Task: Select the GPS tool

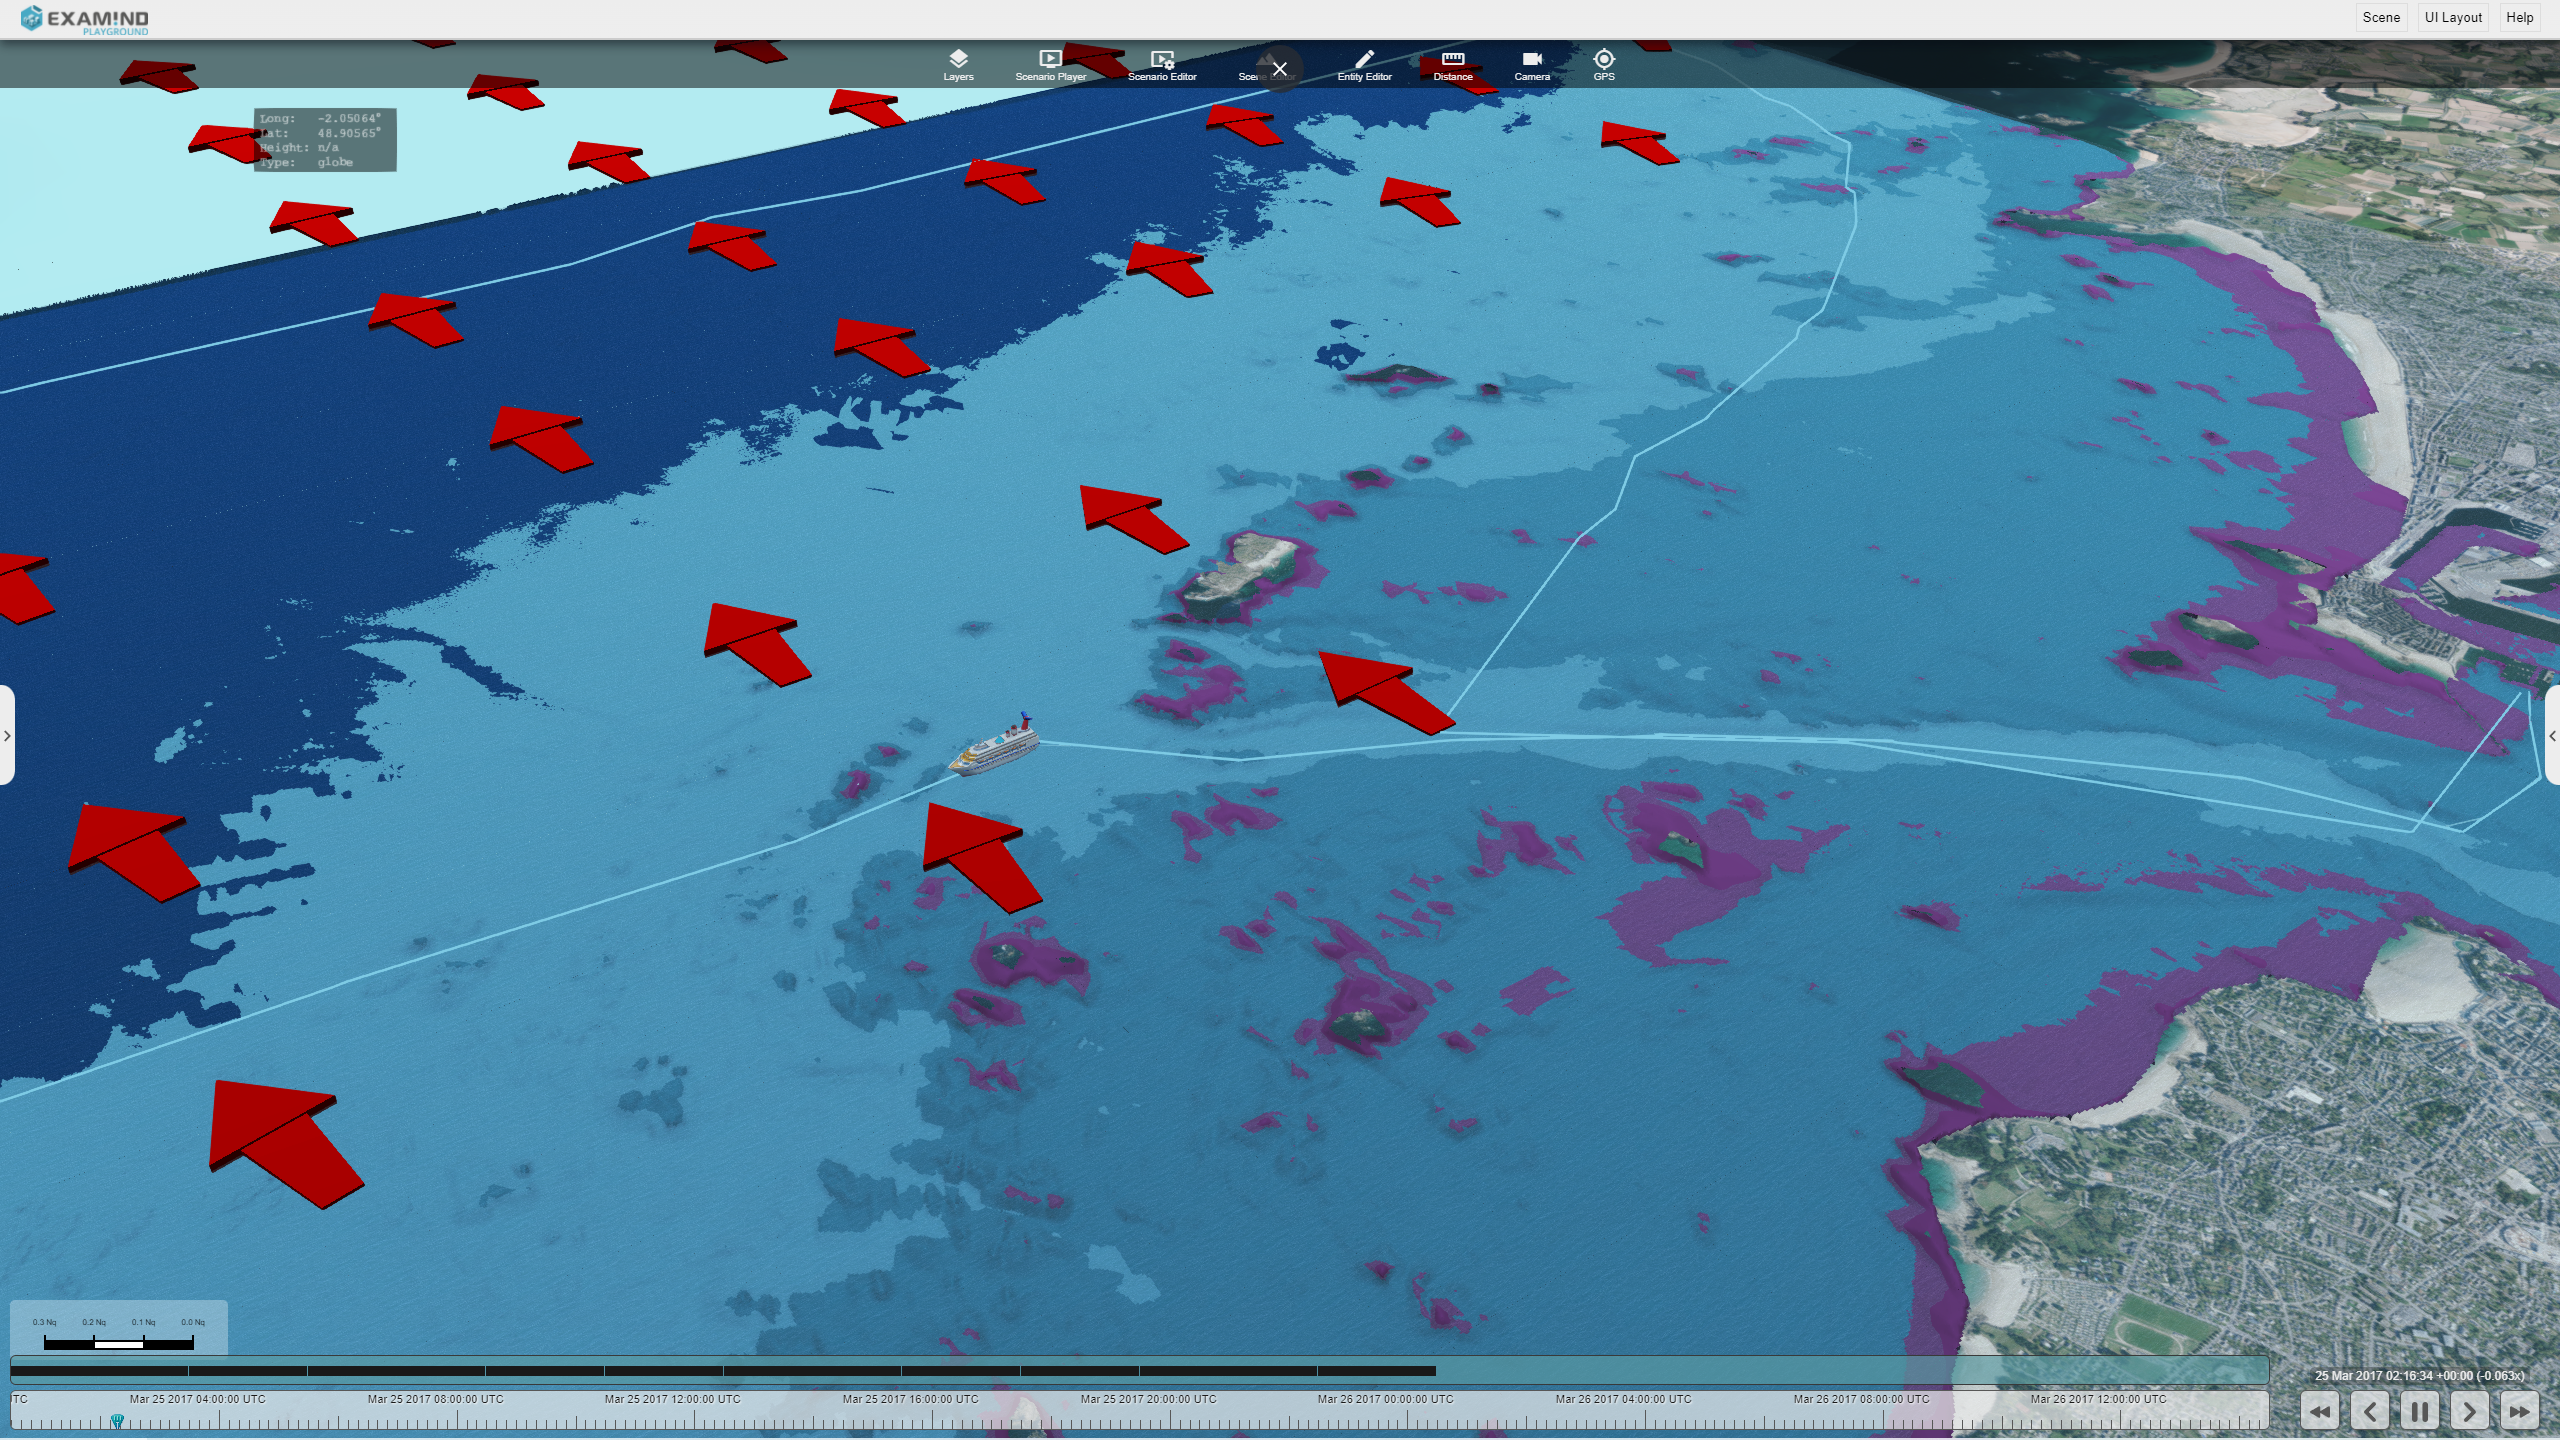Action: point(1602,63)
